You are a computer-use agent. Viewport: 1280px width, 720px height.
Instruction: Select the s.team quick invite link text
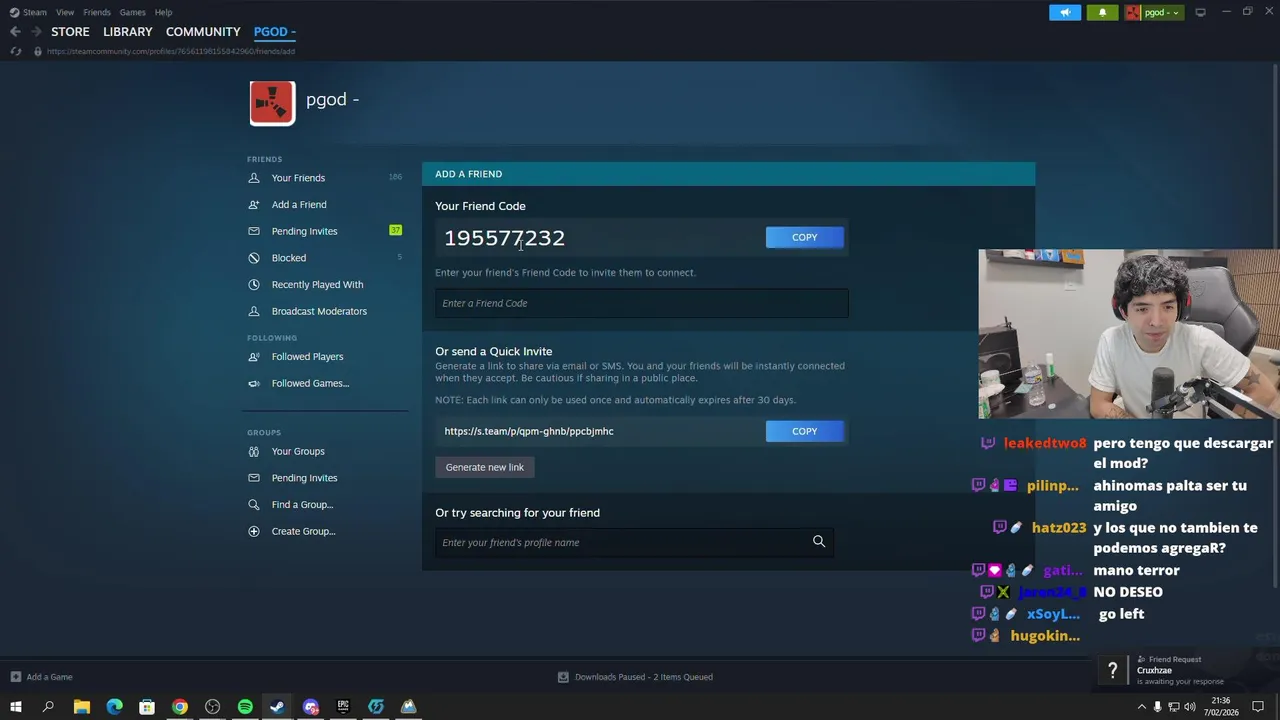(x=529, y=431)
